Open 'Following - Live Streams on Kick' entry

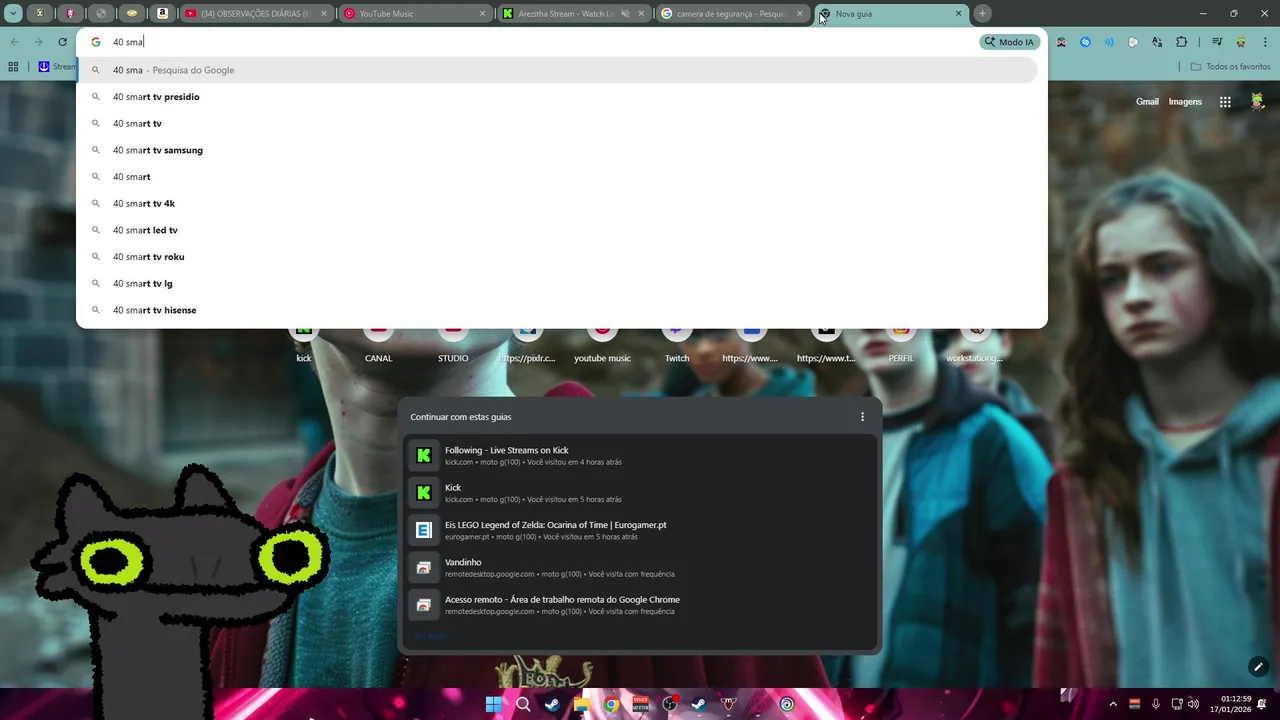click(x=640, y=455)
